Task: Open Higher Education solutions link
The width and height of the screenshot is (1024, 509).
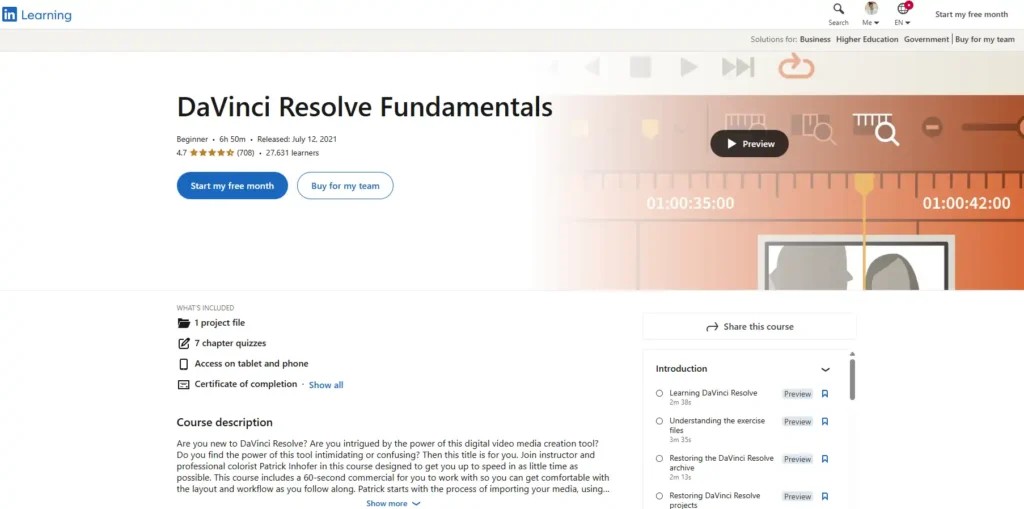Action: tap(867, 39)
